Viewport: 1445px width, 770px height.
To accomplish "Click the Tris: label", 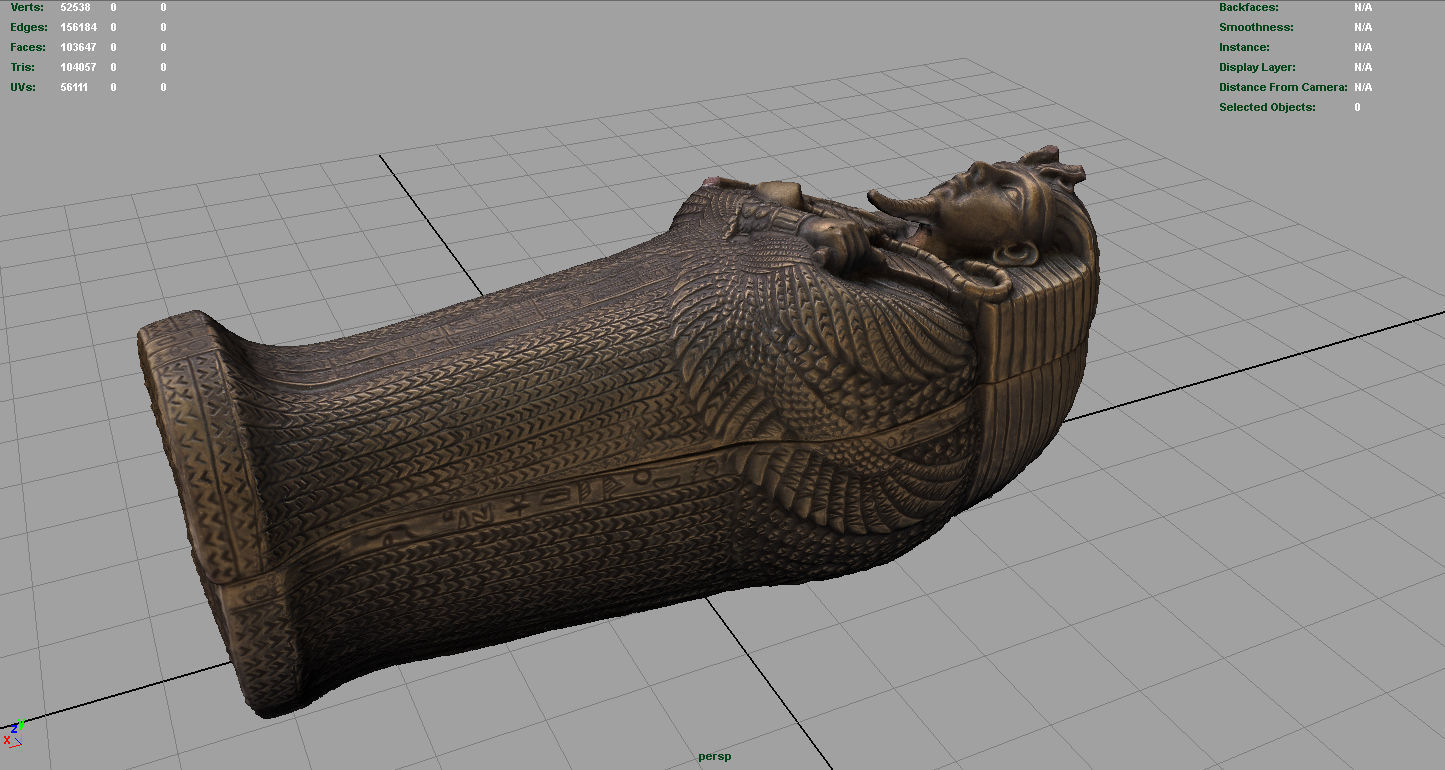I will (x=23, y=67).
